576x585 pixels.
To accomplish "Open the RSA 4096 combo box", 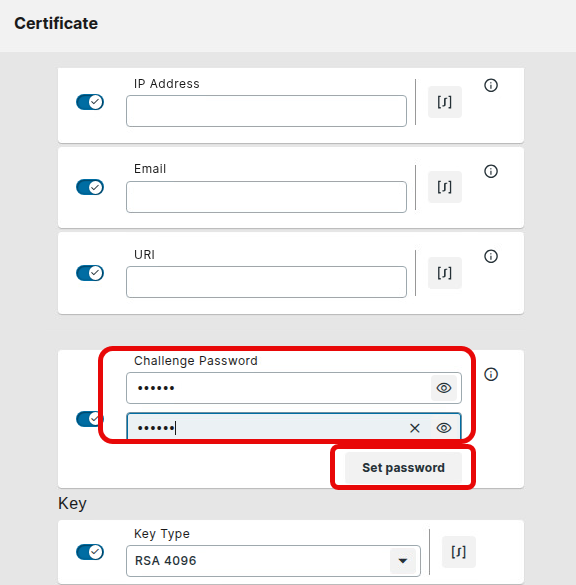I will tap(273, 561).
